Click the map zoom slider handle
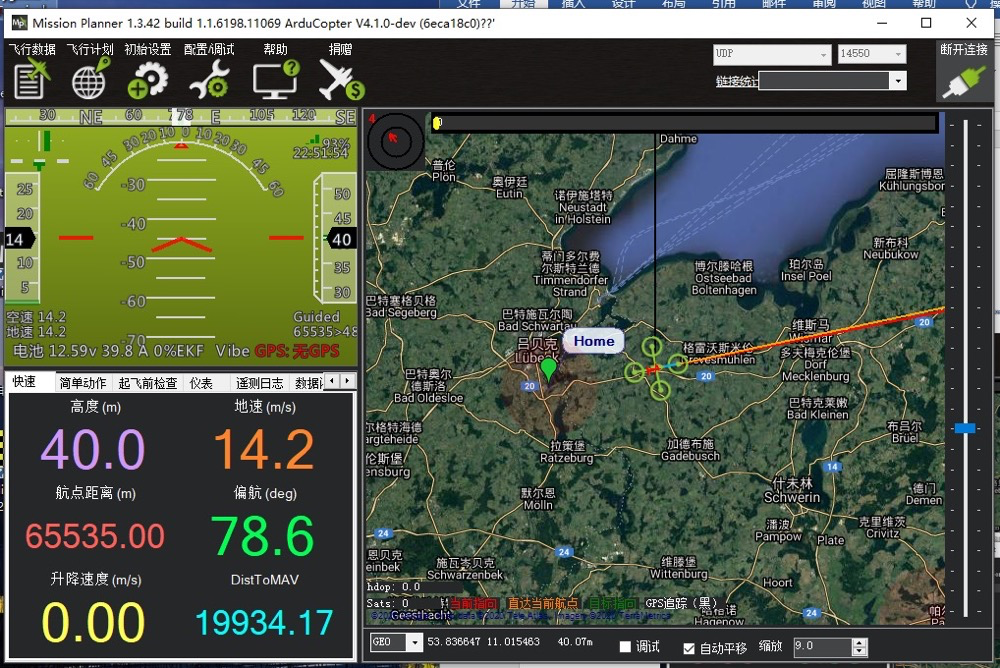The height and width of the screenshot is (668, 1000). [965, 427]
